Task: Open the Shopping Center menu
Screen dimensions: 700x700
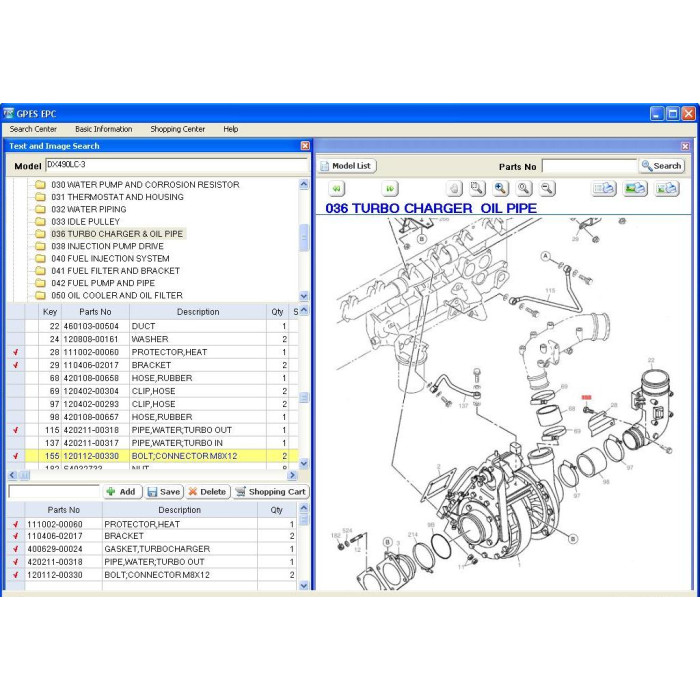Action: click(178, 129)
